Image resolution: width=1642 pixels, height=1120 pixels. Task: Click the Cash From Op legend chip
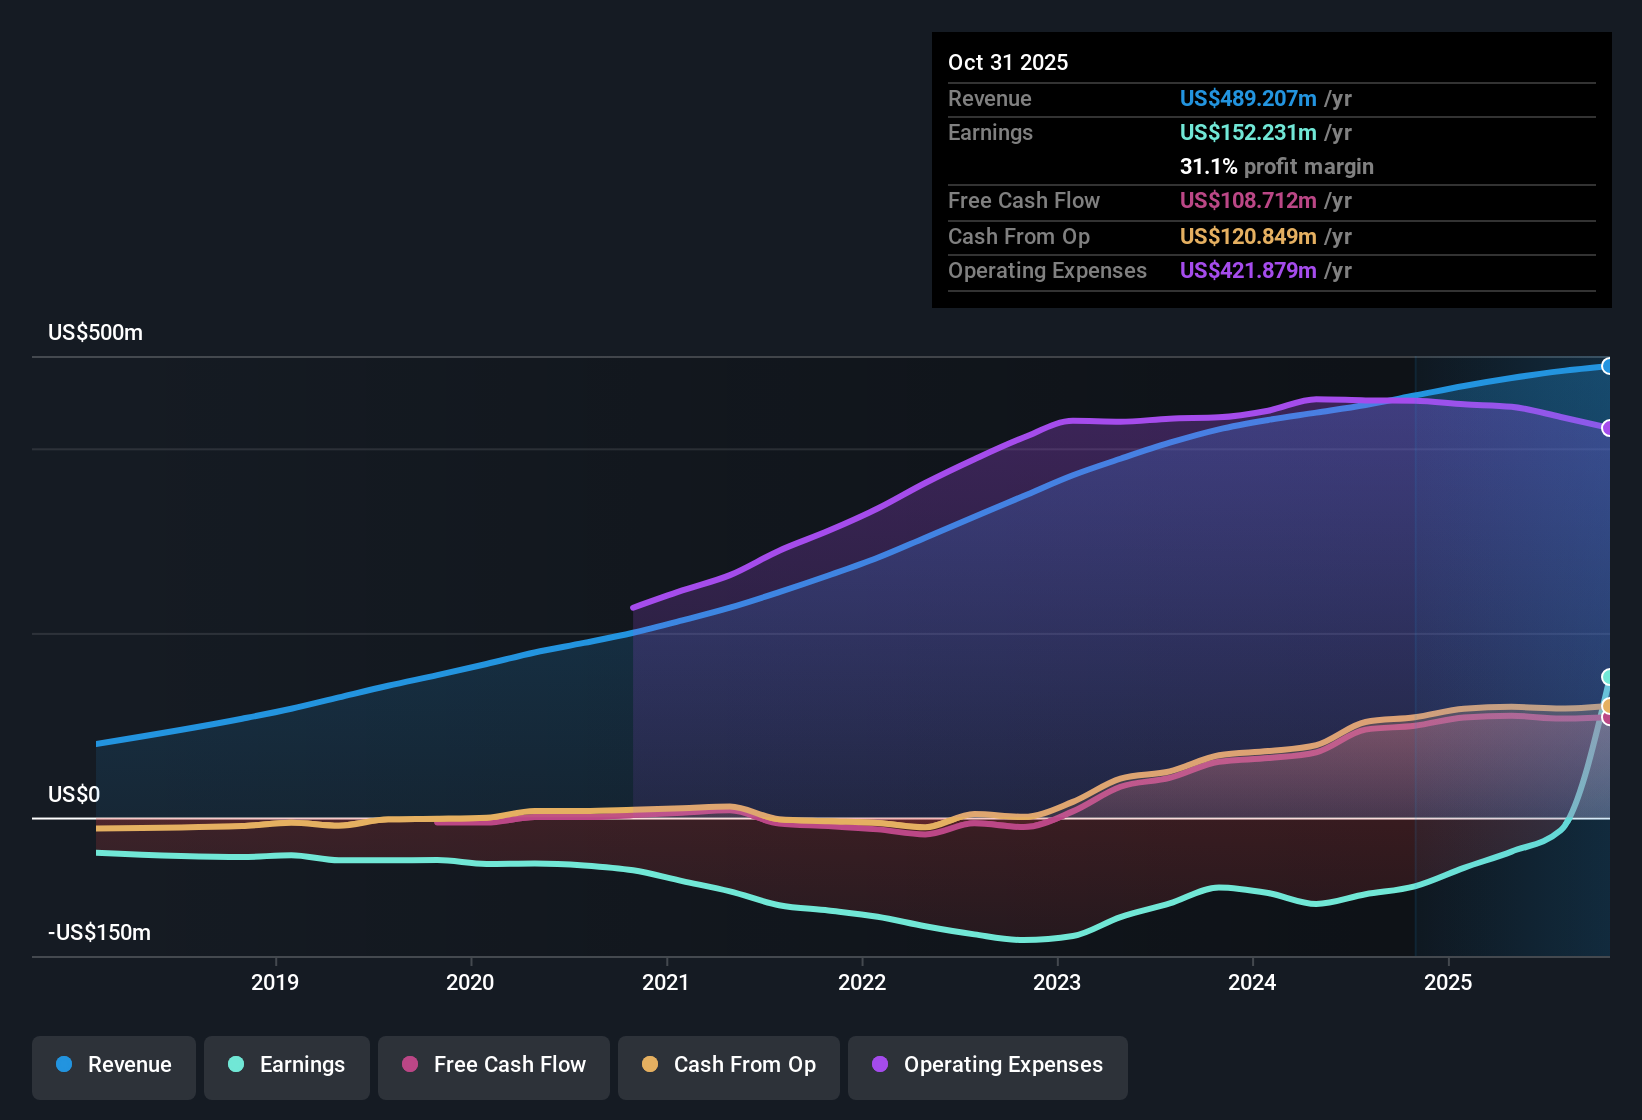coord(728,1065)
